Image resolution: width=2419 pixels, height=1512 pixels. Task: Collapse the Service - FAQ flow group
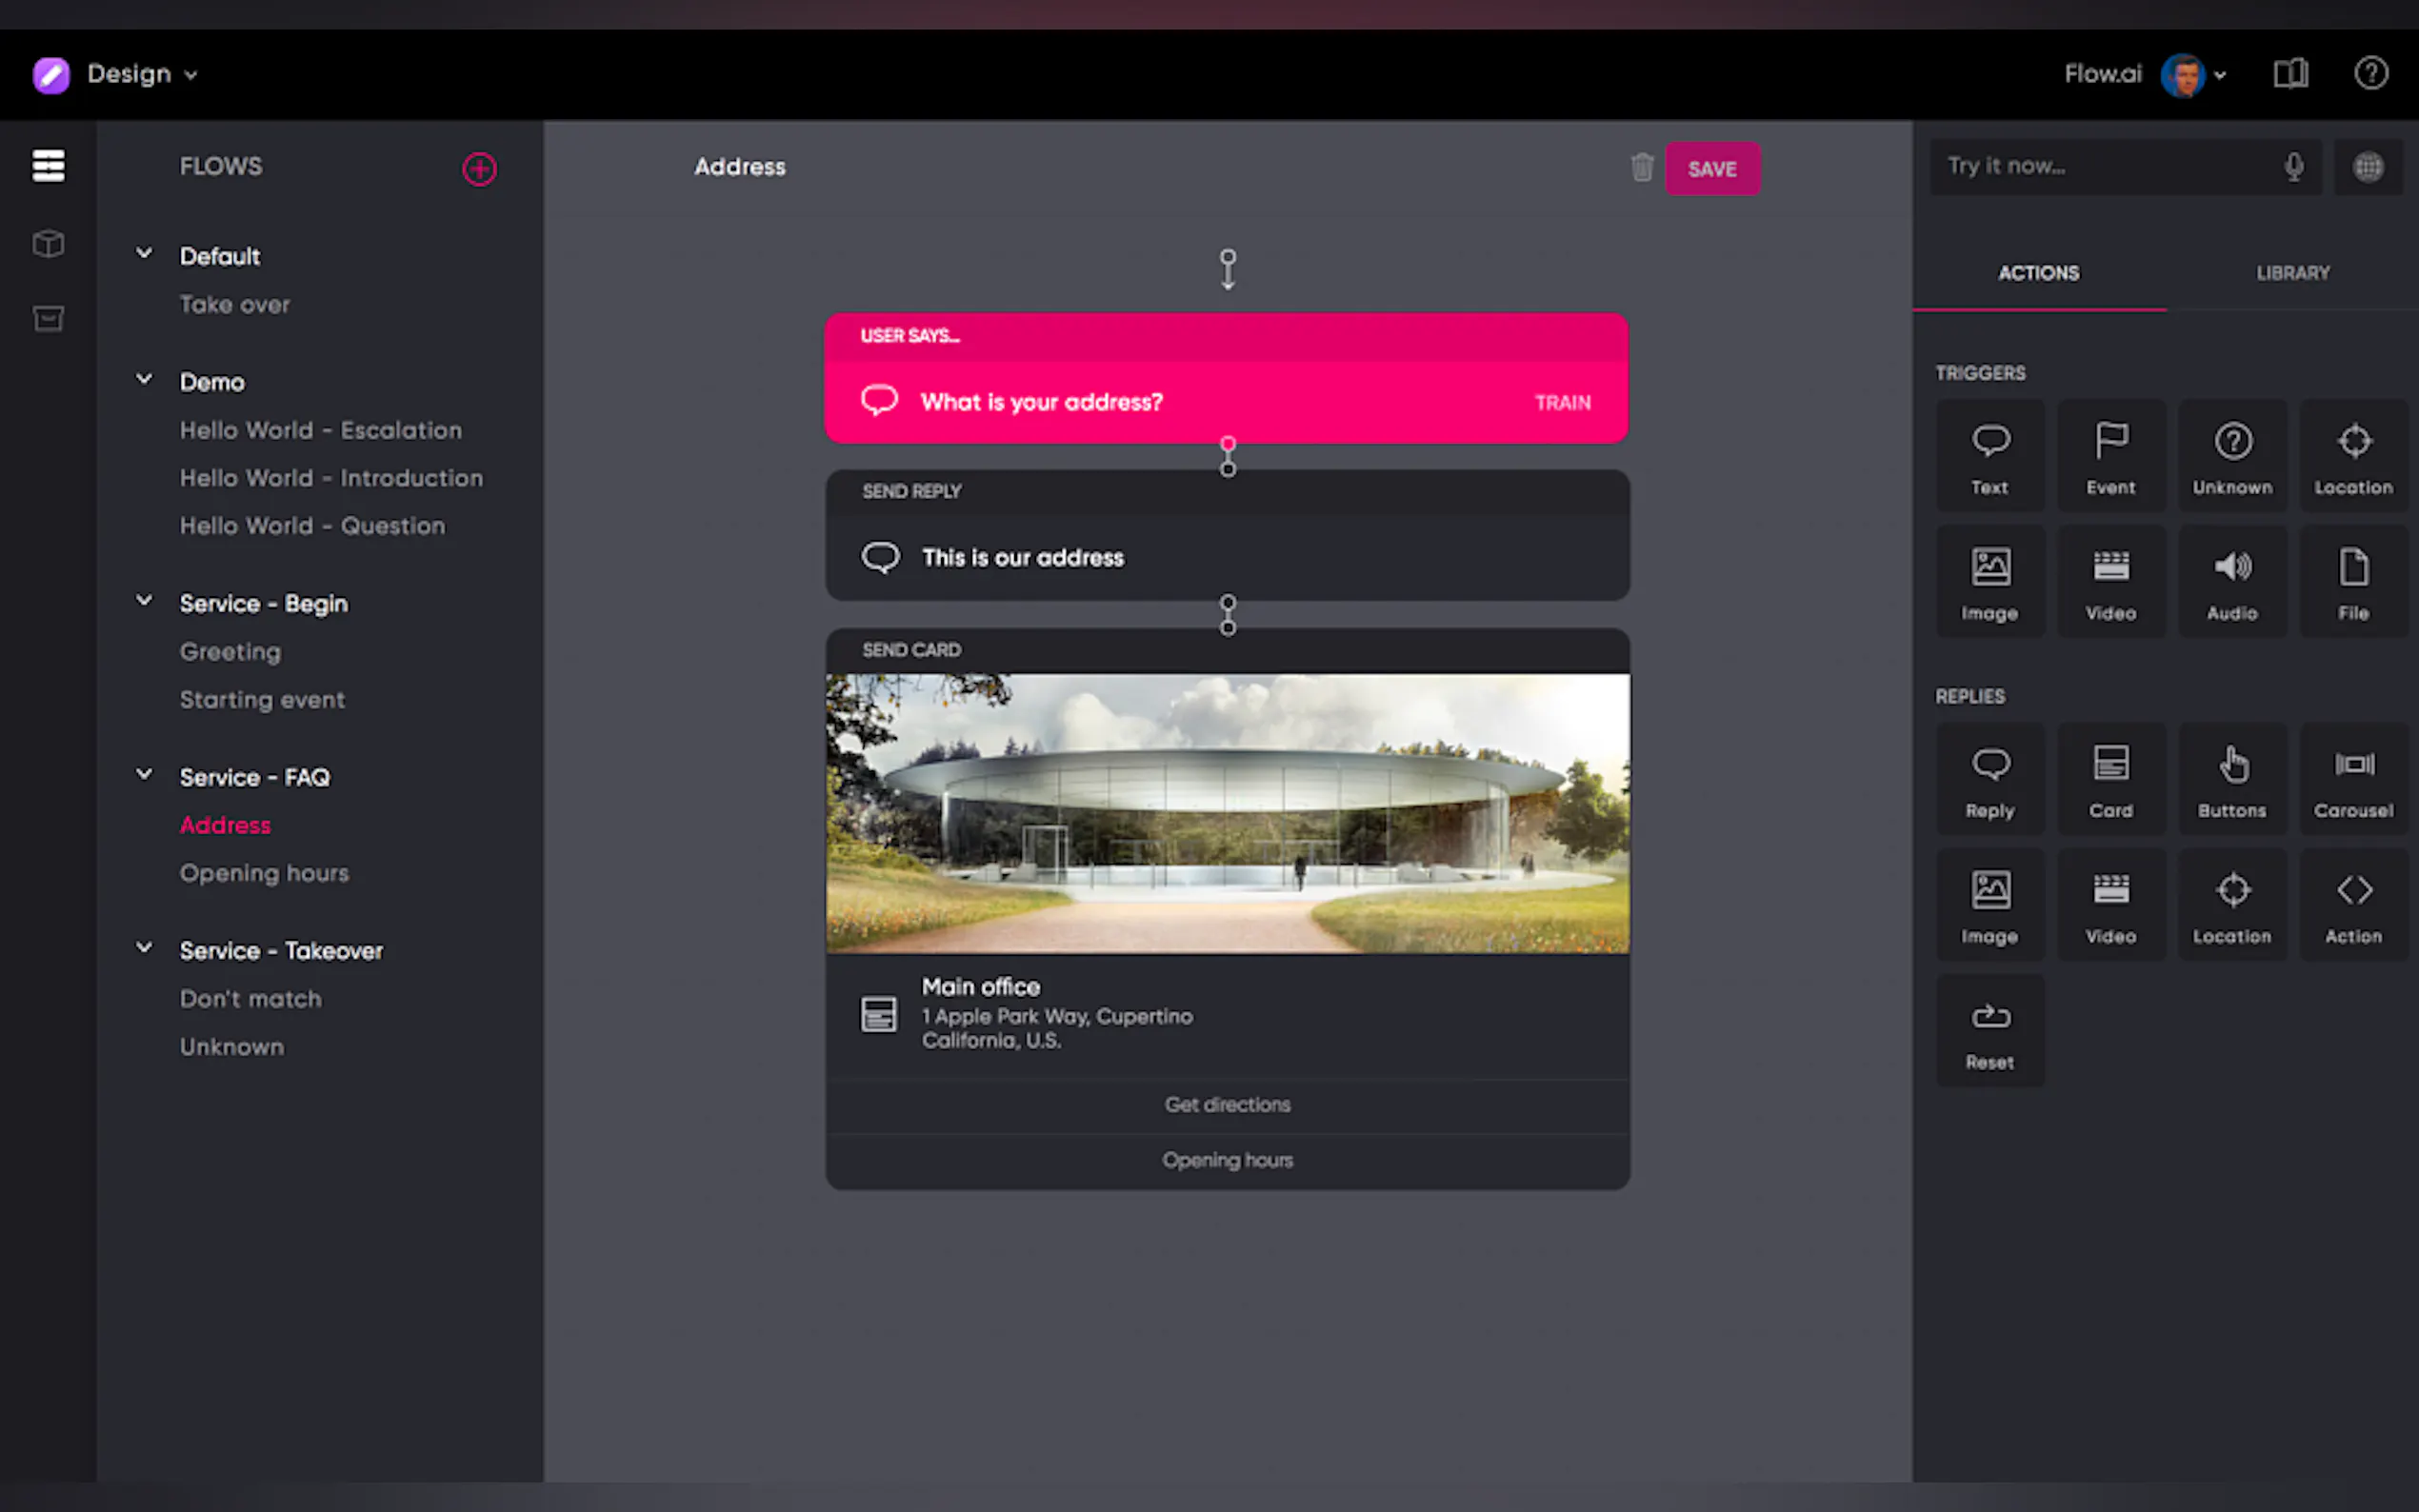coord(144,775)
